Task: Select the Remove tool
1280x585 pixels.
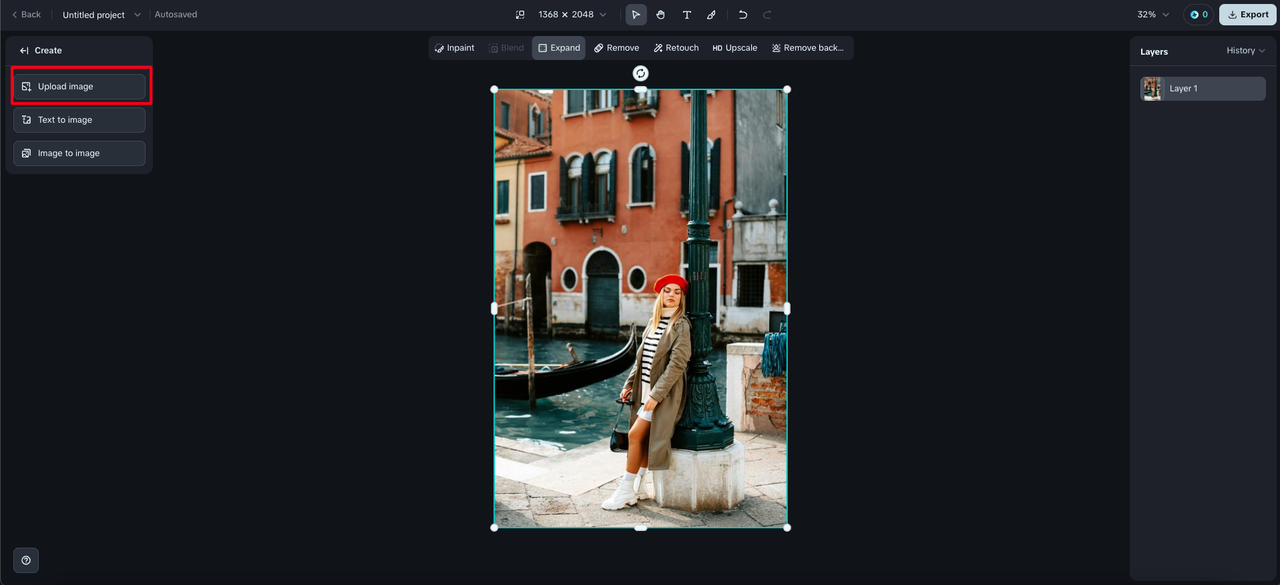Action: tap(616, 48)
